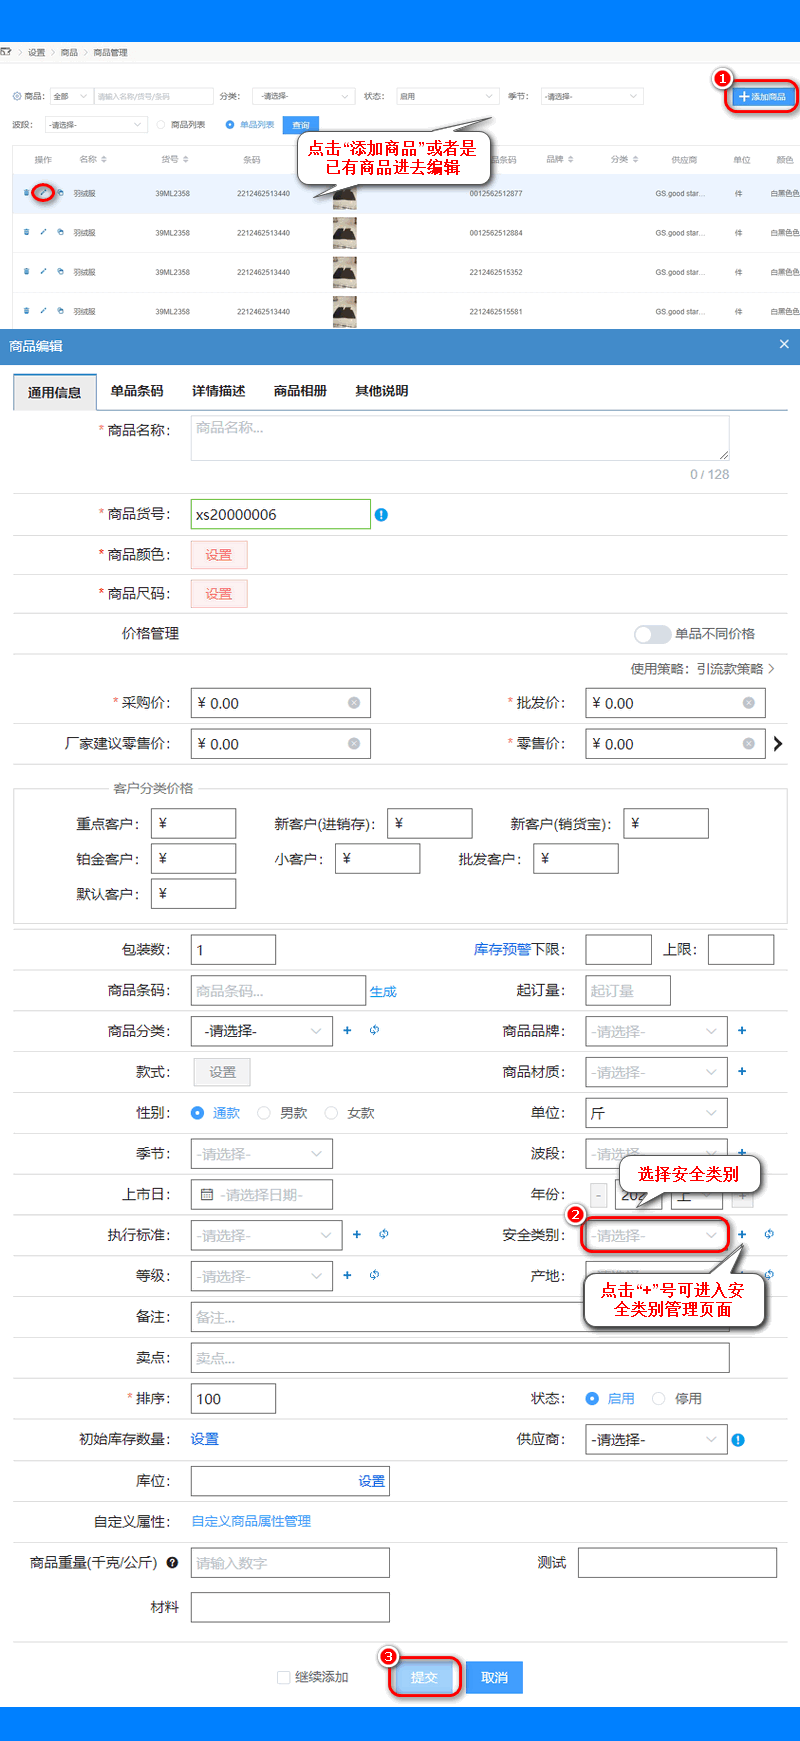Open help icon for 商品重量
Screen dimensions: 800x1741
pos(172,1562)
